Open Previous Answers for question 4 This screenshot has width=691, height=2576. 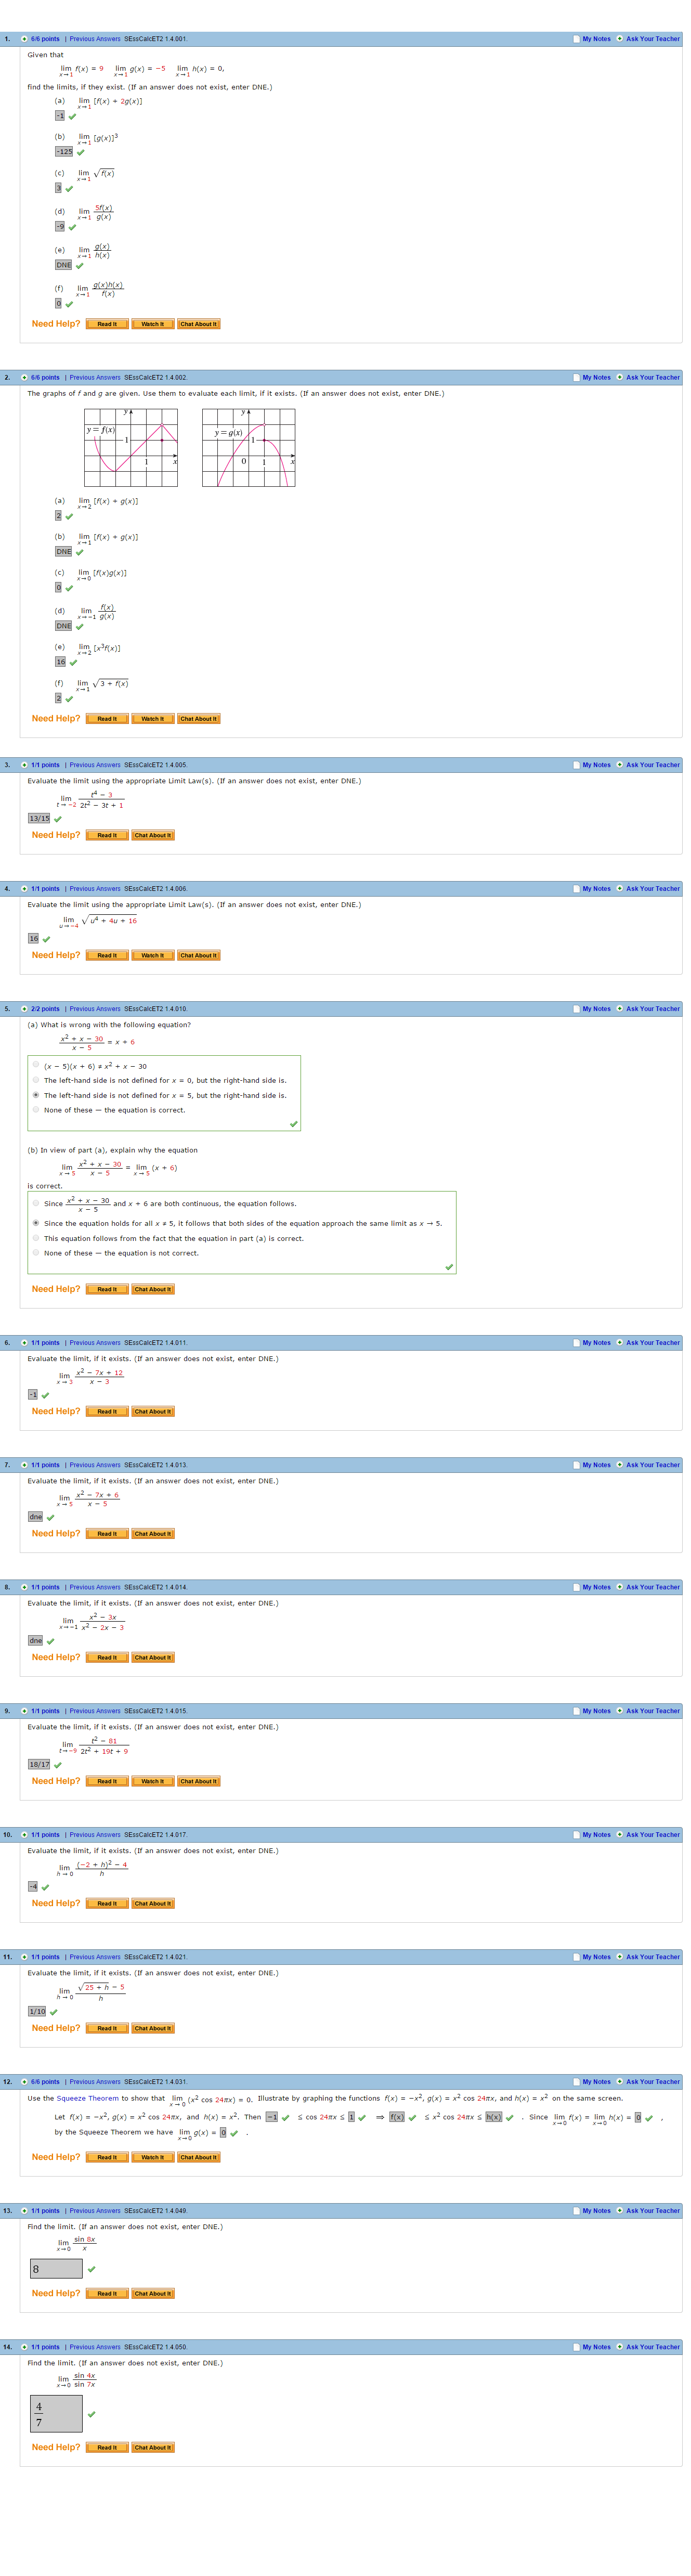click(94, 889)
